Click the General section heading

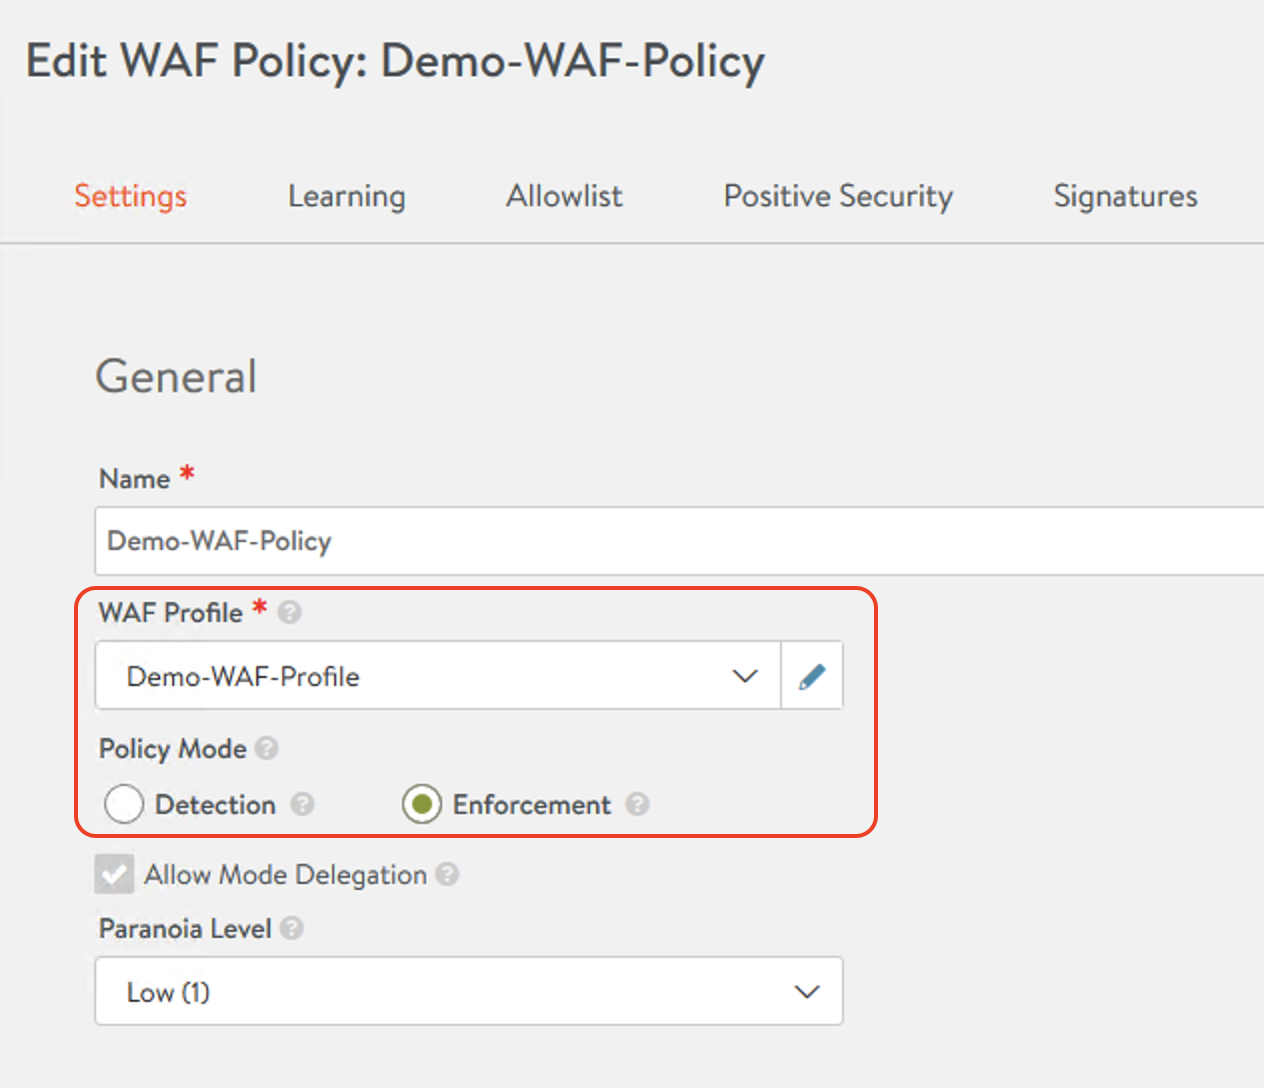(x=176, y=377)
